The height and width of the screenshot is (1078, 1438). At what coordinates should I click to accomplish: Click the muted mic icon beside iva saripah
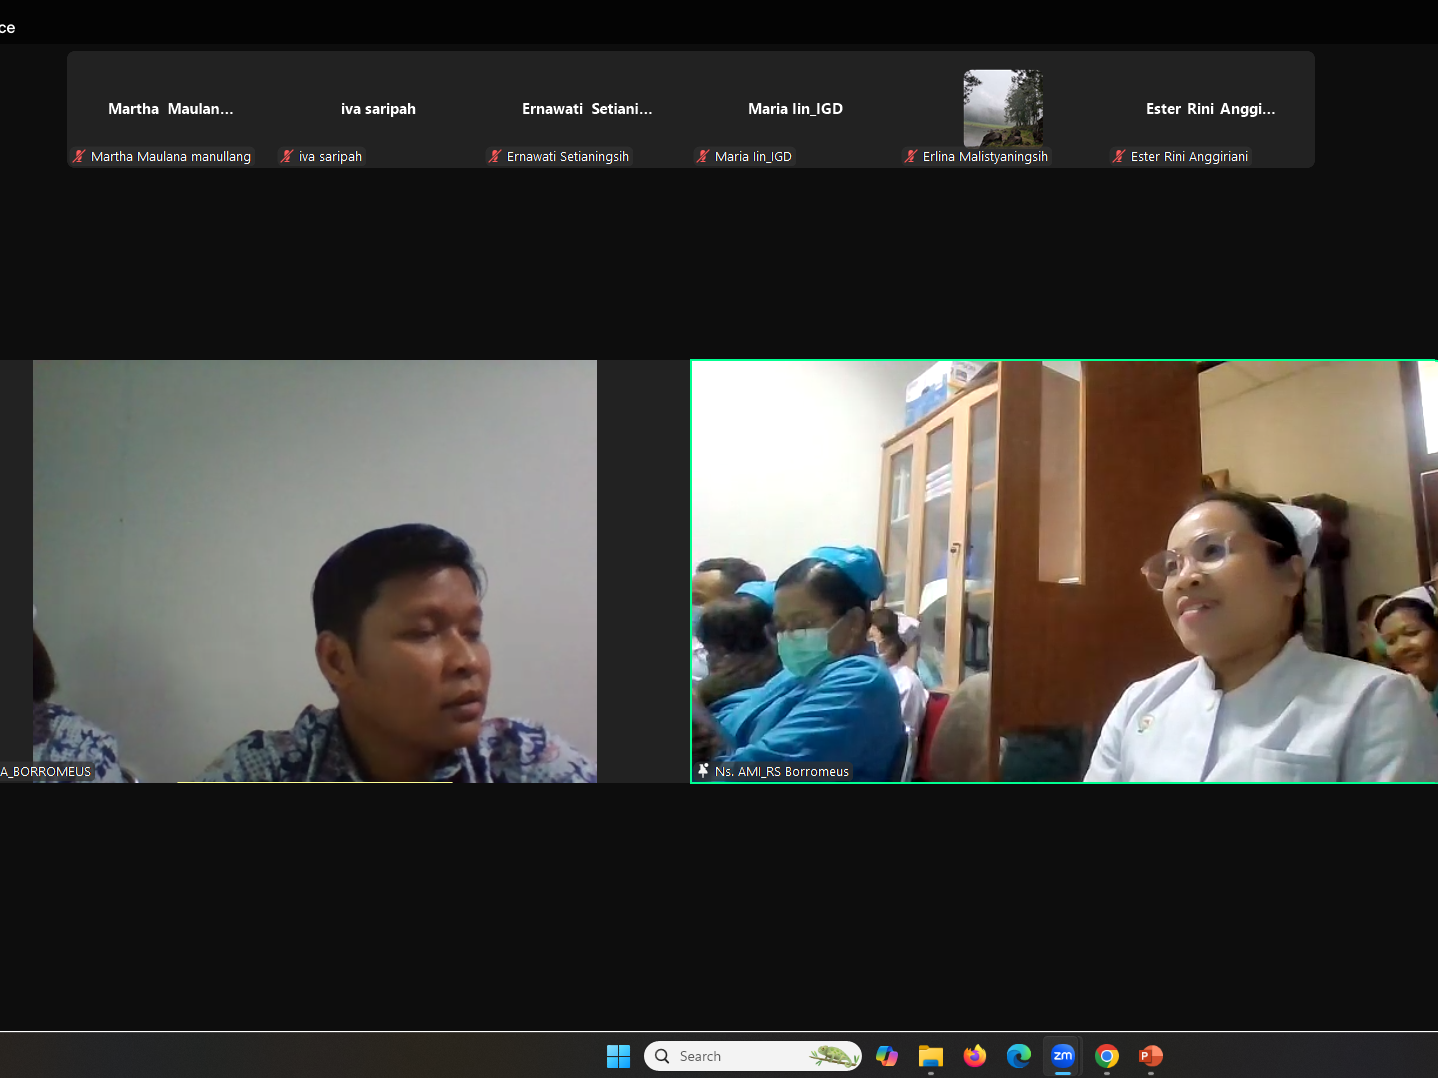point(287,156)
